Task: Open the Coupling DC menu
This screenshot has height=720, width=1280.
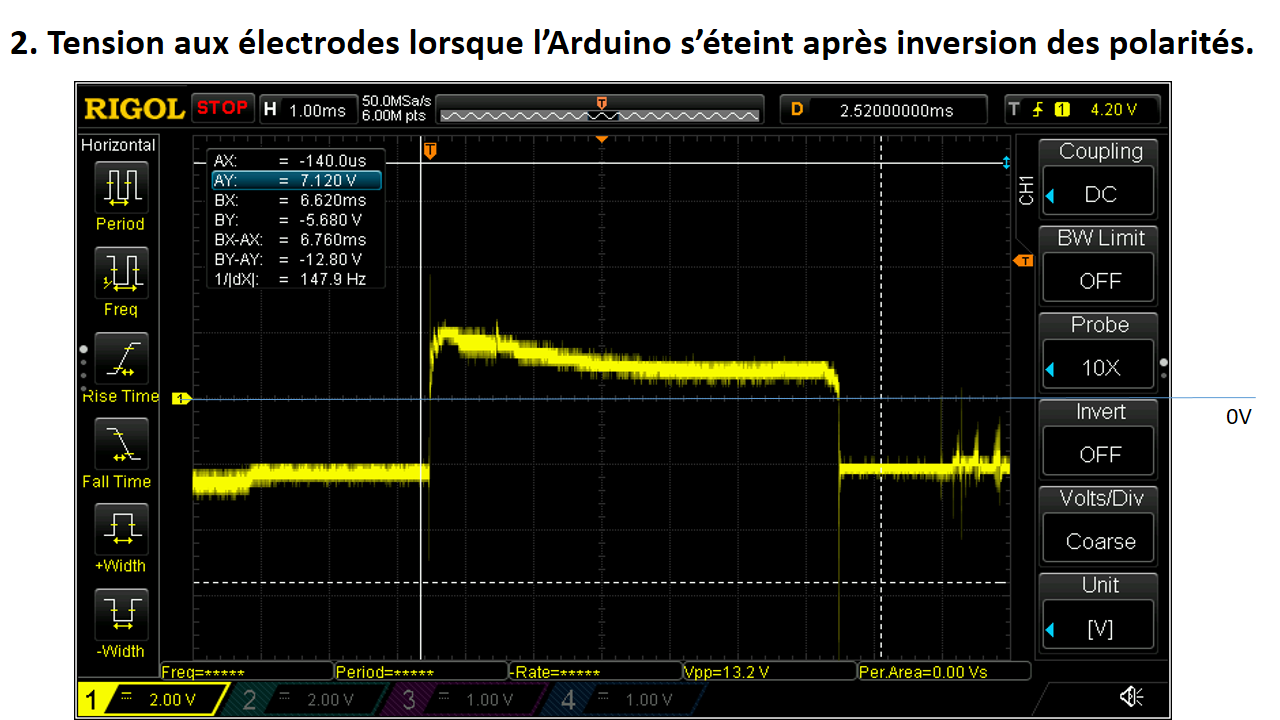Action: coord(1099,178)
